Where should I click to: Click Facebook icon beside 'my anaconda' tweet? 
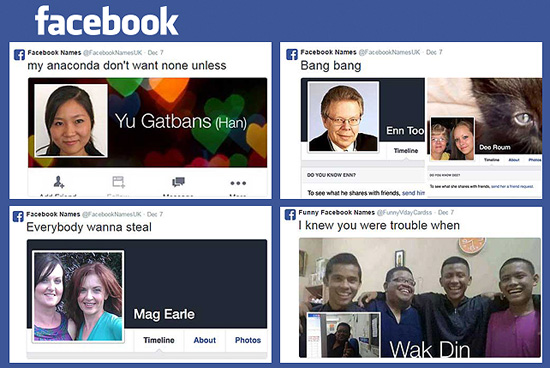tap(19, 55)
